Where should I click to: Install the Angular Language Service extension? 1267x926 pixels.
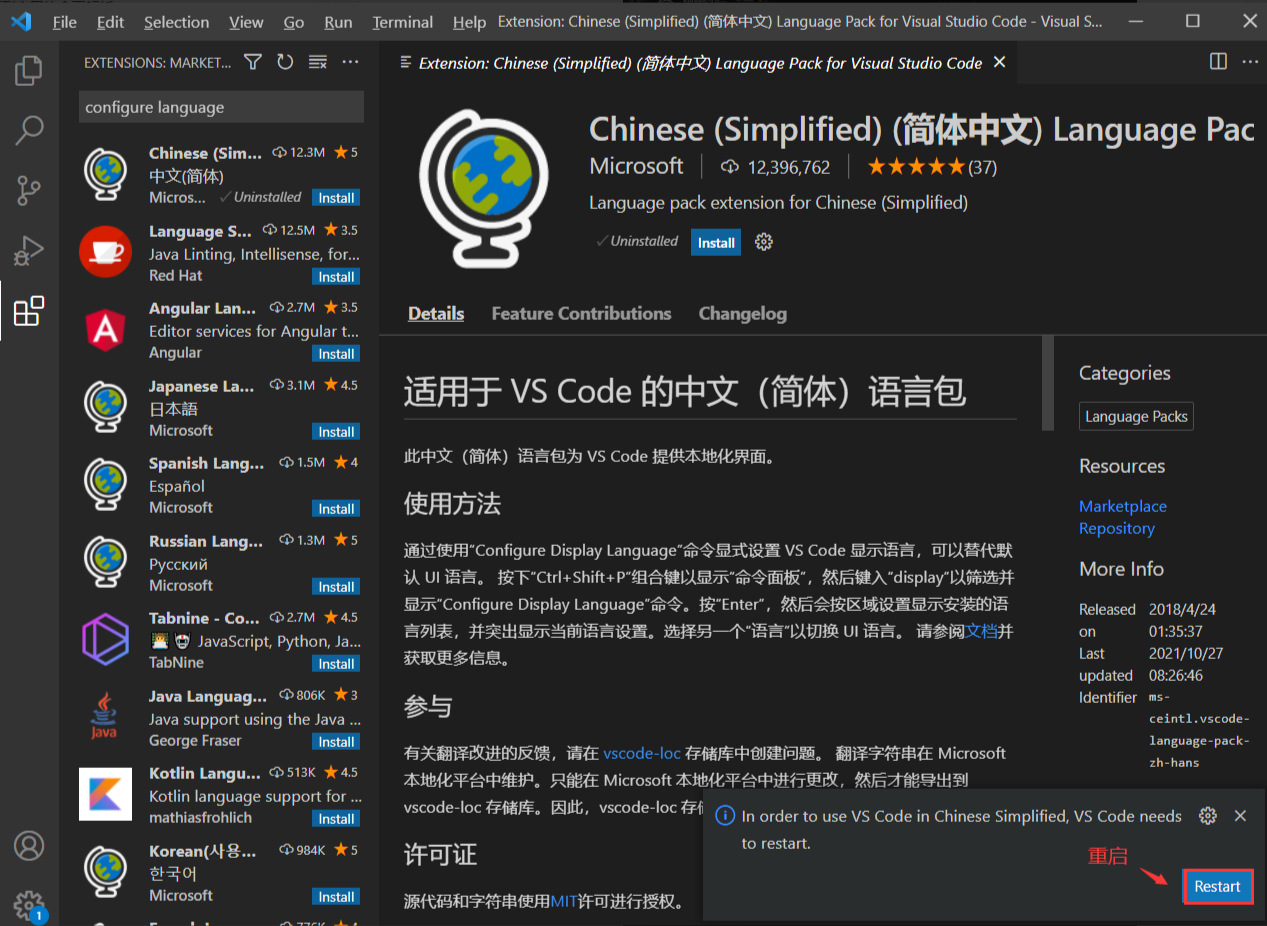(x=336, y=354)
